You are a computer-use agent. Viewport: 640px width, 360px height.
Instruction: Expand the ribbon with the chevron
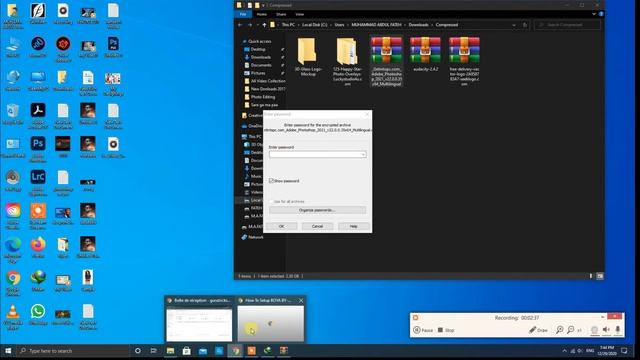[x=594, y=14]
